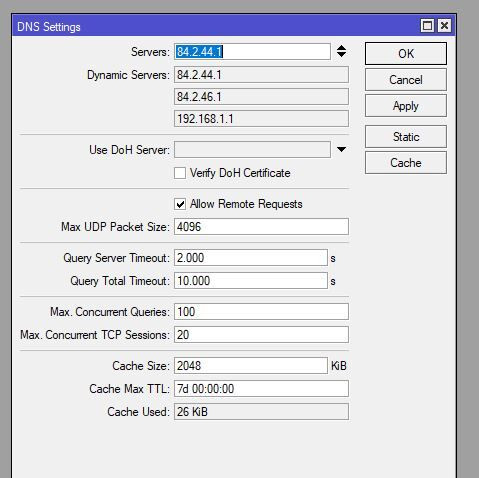Disable Allow Remote Requests checkbox
Image resolution: width=479 pixels, height=478 pixels.
[x=180, y=204]
